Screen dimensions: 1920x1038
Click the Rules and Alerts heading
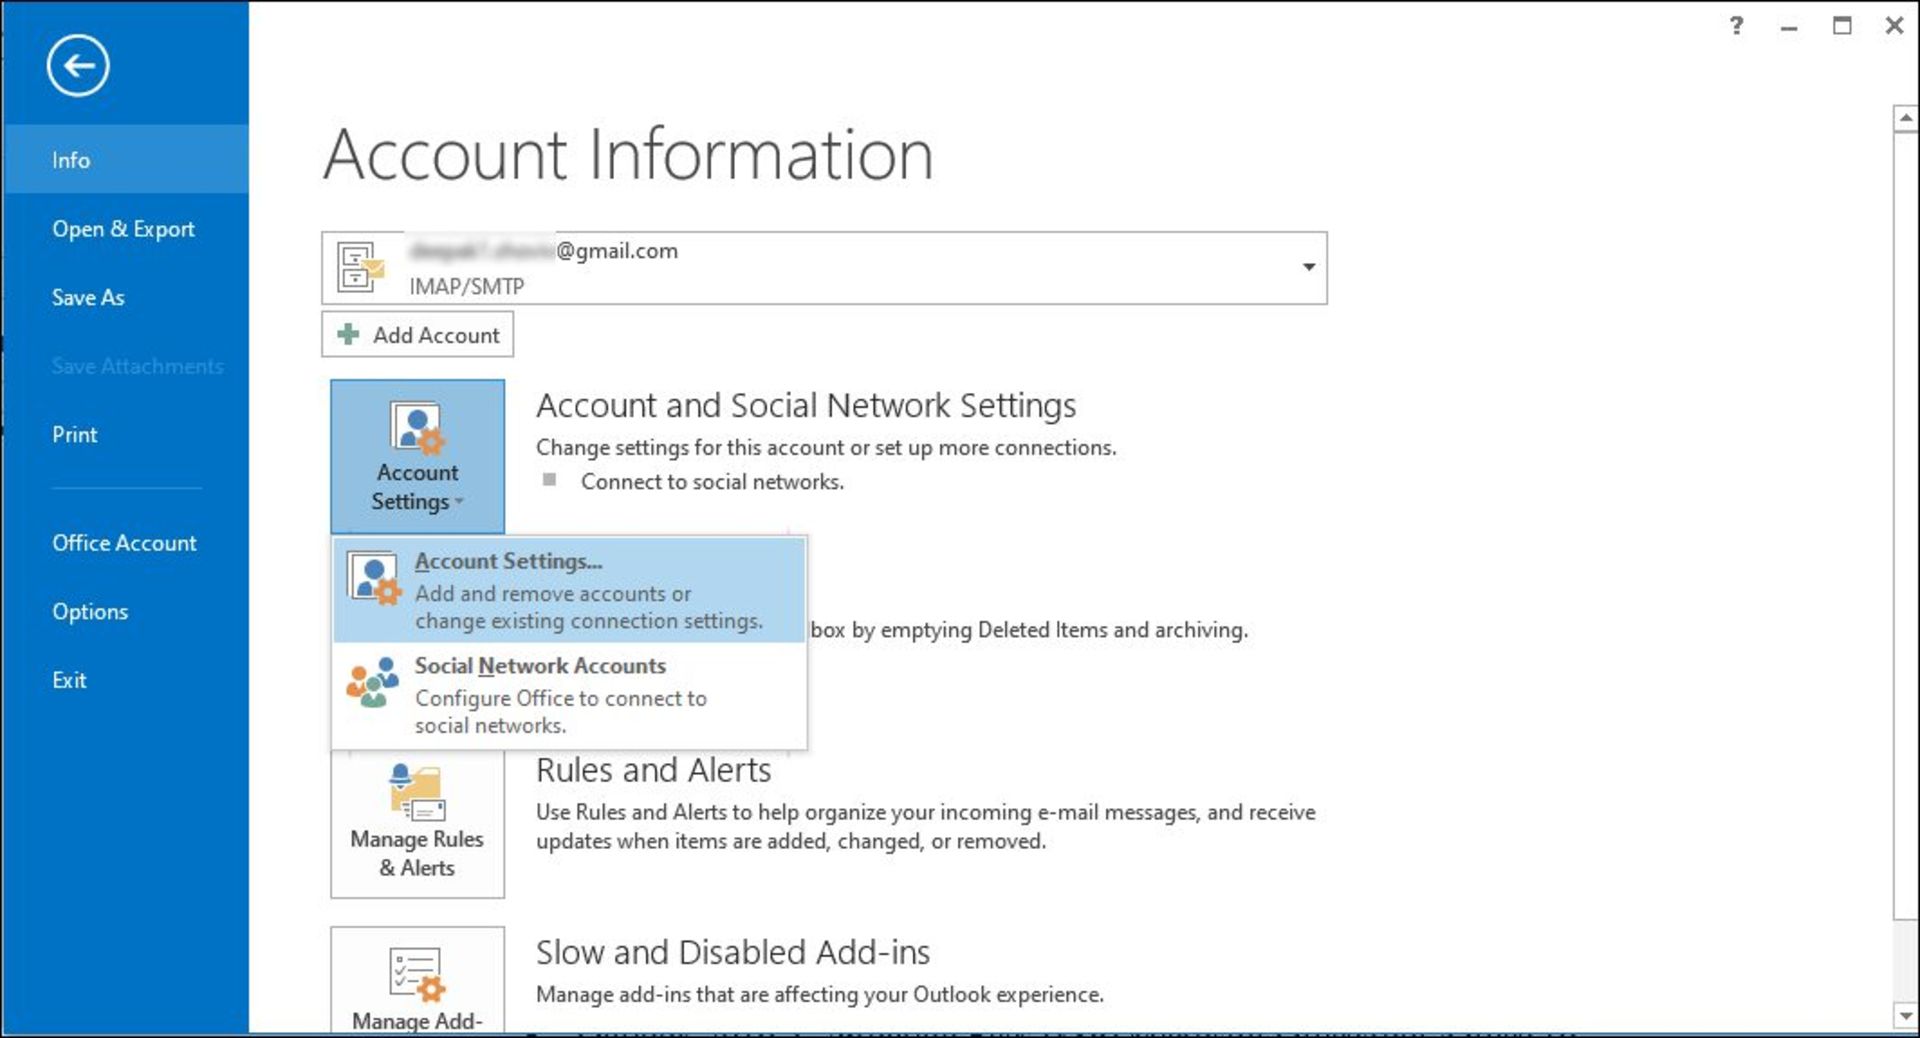(x=653, y=770)
